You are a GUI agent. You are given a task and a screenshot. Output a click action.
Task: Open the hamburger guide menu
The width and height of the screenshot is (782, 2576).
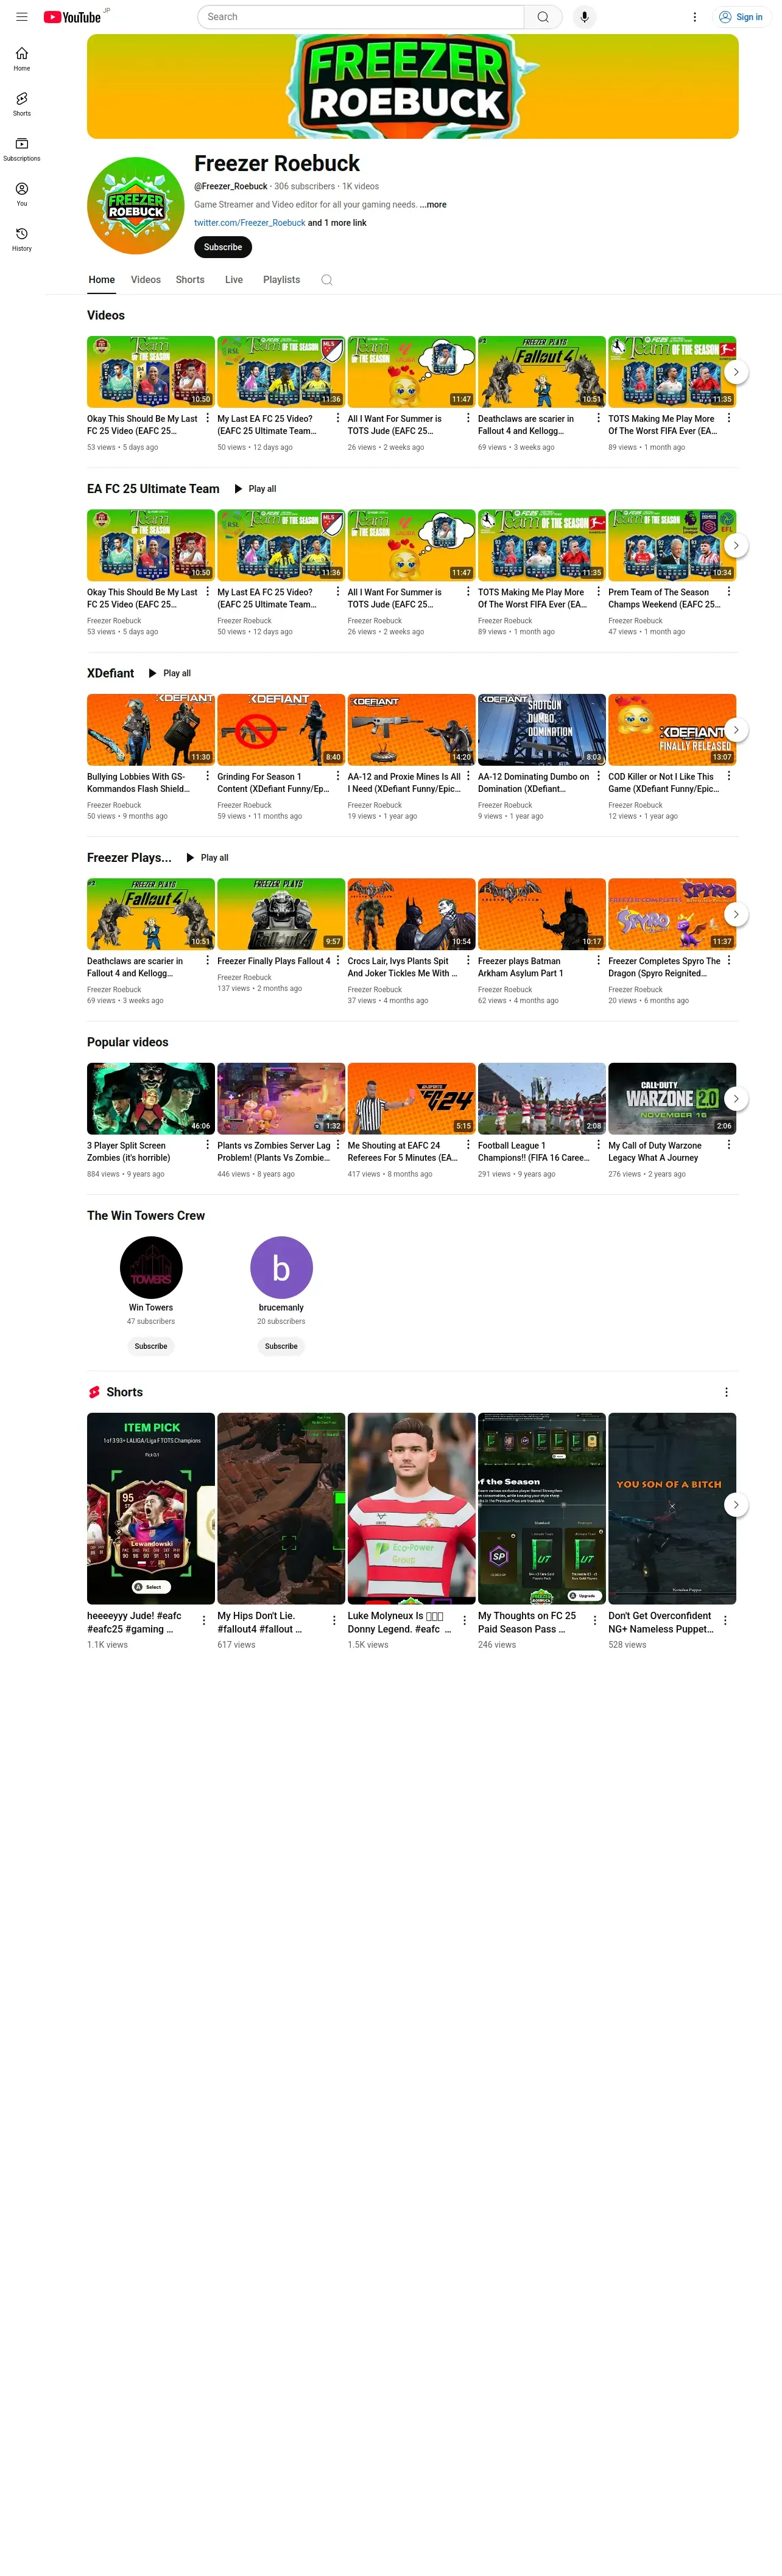[21, 17]
